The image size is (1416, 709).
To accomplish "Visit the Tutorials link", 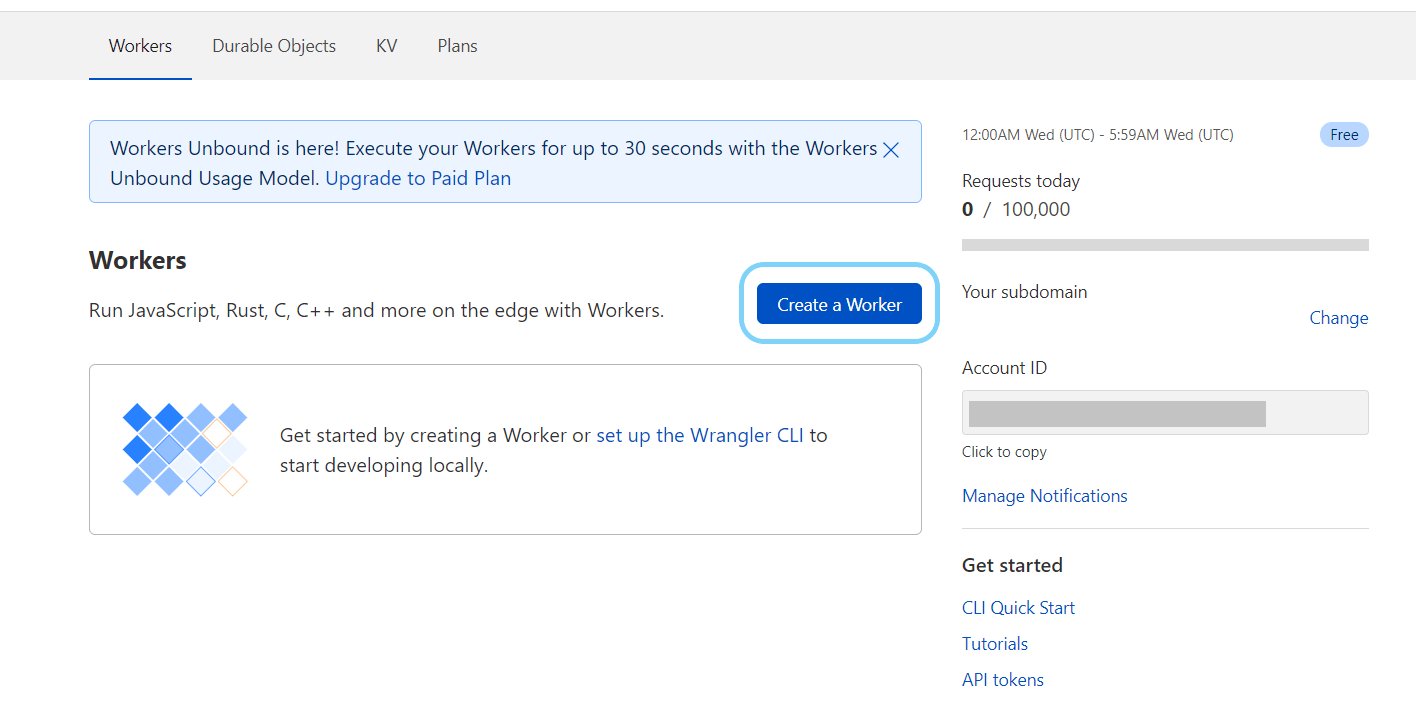I will (995, 644).
